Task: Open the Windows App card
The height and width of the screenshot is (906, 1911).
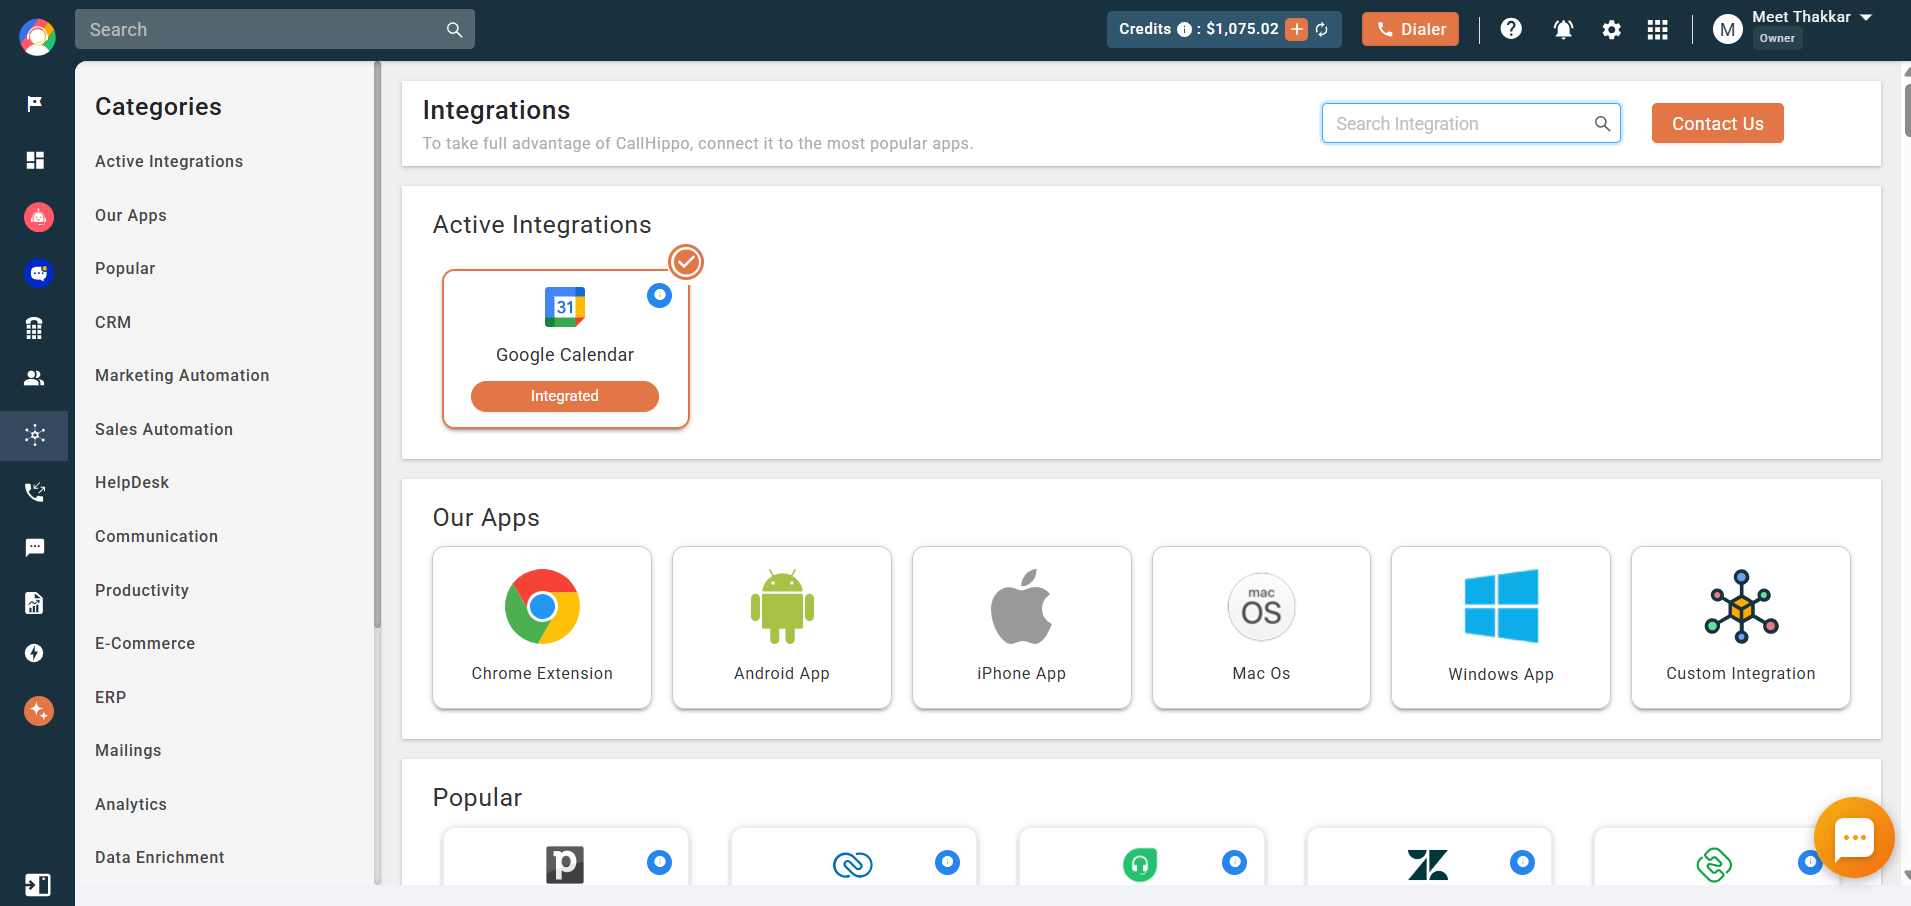Action: 1501,627
